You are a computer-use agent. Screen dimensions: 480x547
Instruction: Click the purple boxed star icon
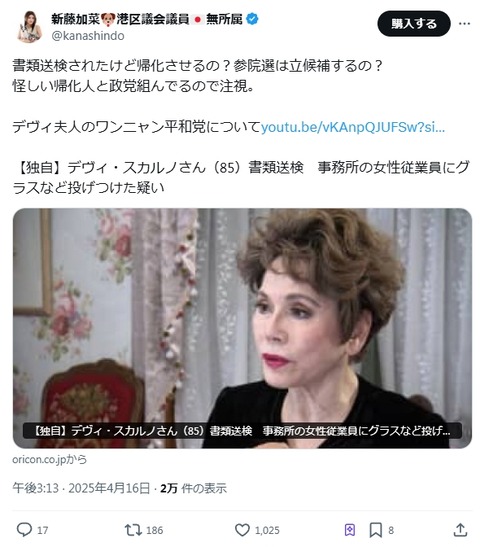point(350,531)
